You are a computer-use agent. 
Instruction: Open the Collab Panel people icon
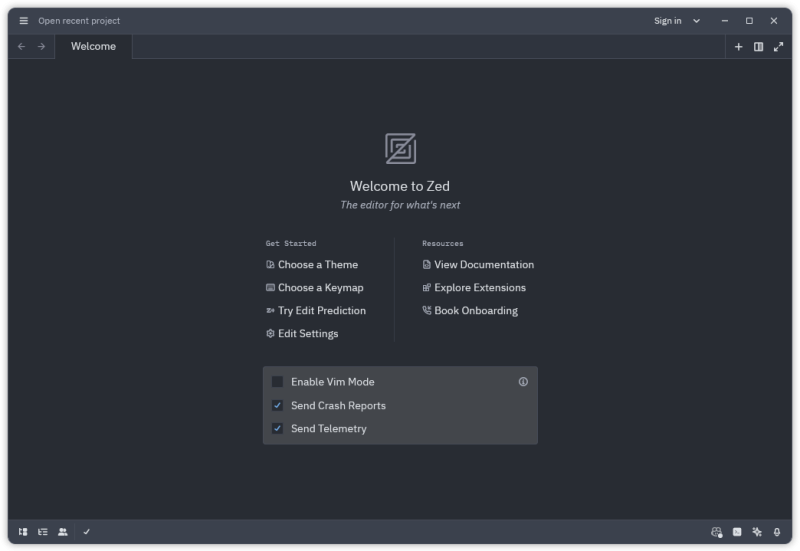63,532
